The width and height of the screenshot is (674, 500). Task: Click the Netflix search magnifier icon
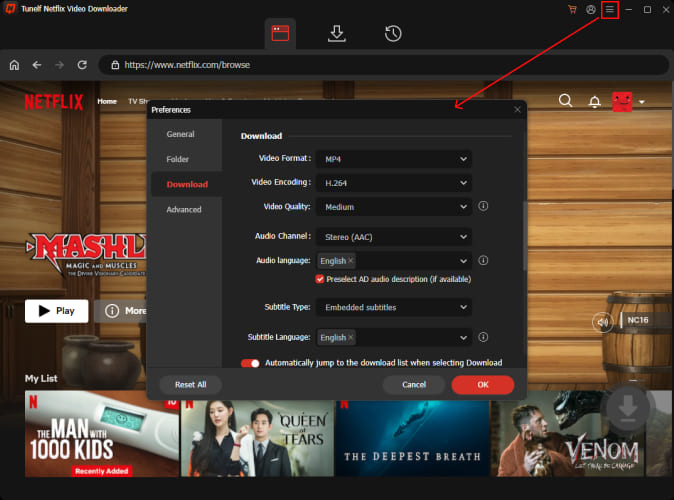pyautogui.click(x=565, y=101)
